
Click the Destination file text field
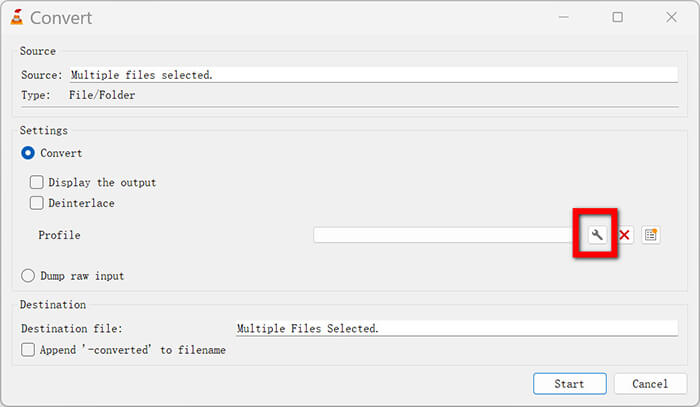455,328
